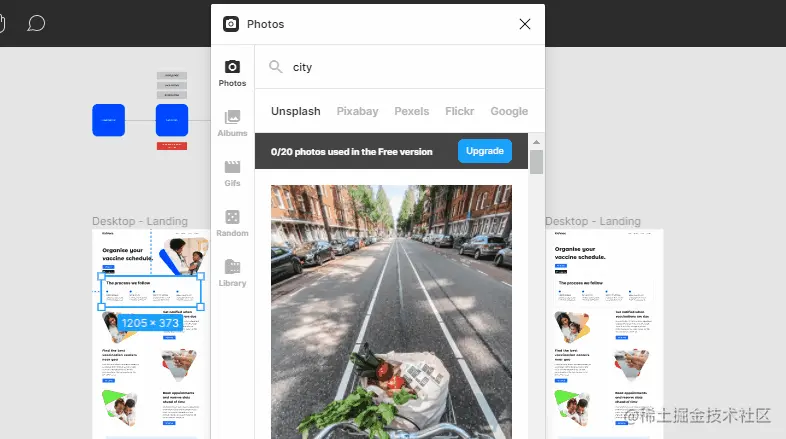Click the search magnifier icon
786x439 pixels.
pos(276,67)
